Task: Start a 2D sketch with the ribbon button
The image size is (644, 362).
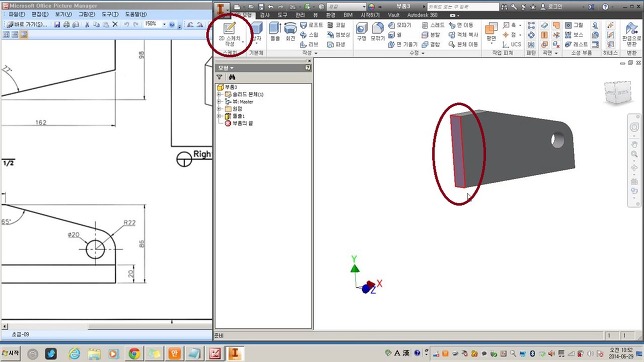Action: (x=229, y=35)
